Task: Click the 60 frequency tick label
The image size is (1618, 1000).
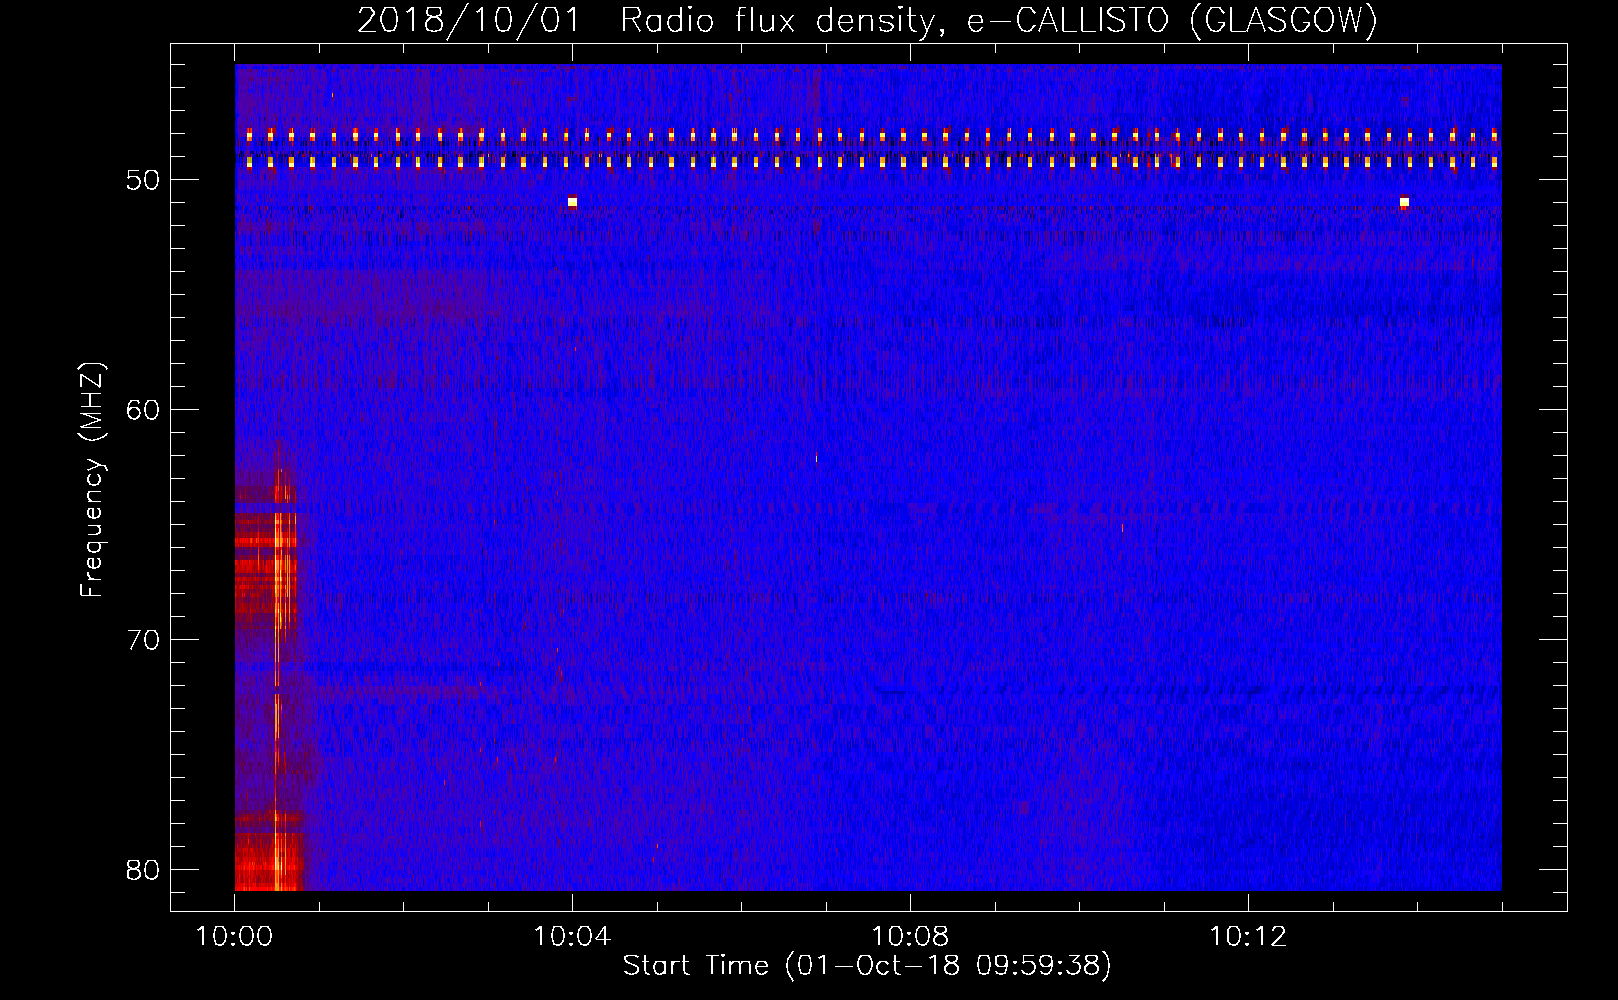Action: 144,410
